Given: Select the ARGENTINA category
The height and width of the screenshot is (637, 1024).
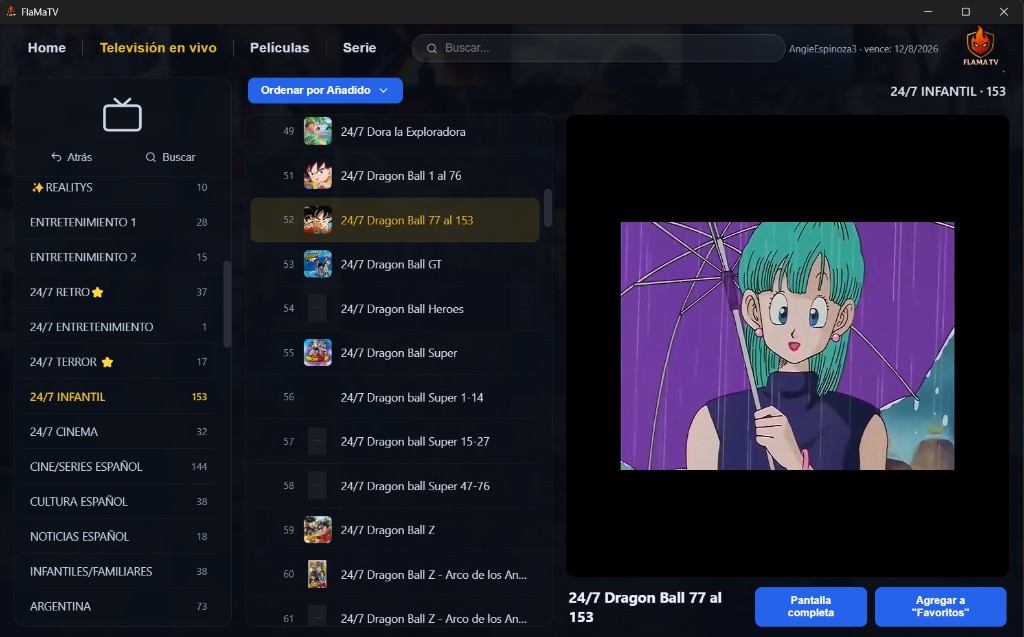Looking at the screenshot, I should pos(119,606).
